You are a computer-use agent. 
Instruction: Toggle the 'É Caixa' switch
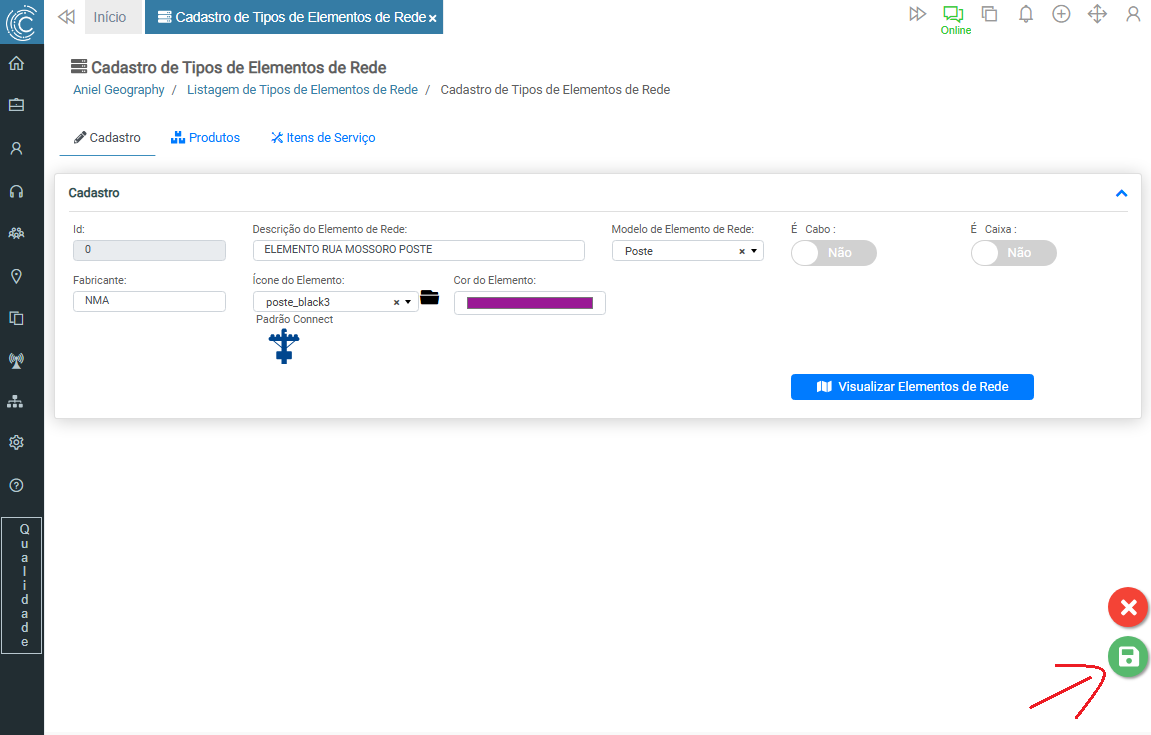[x=1013, y=253]
